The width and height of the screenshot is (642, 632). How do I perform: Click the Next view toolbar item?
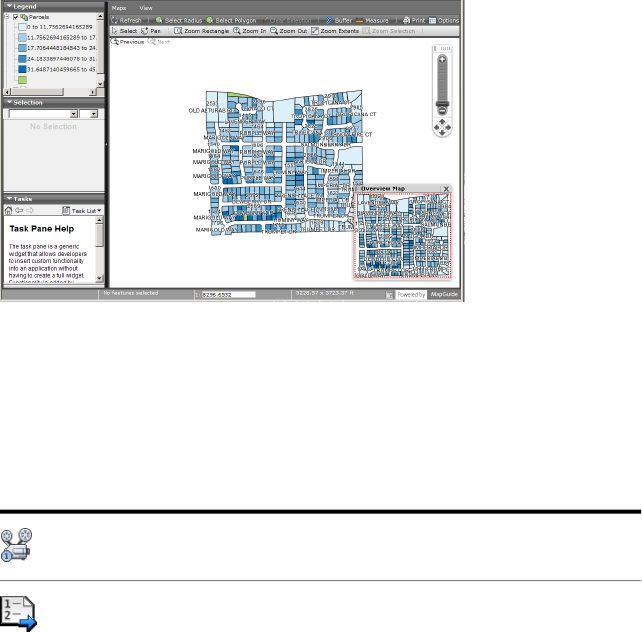(x=158, y=42)
